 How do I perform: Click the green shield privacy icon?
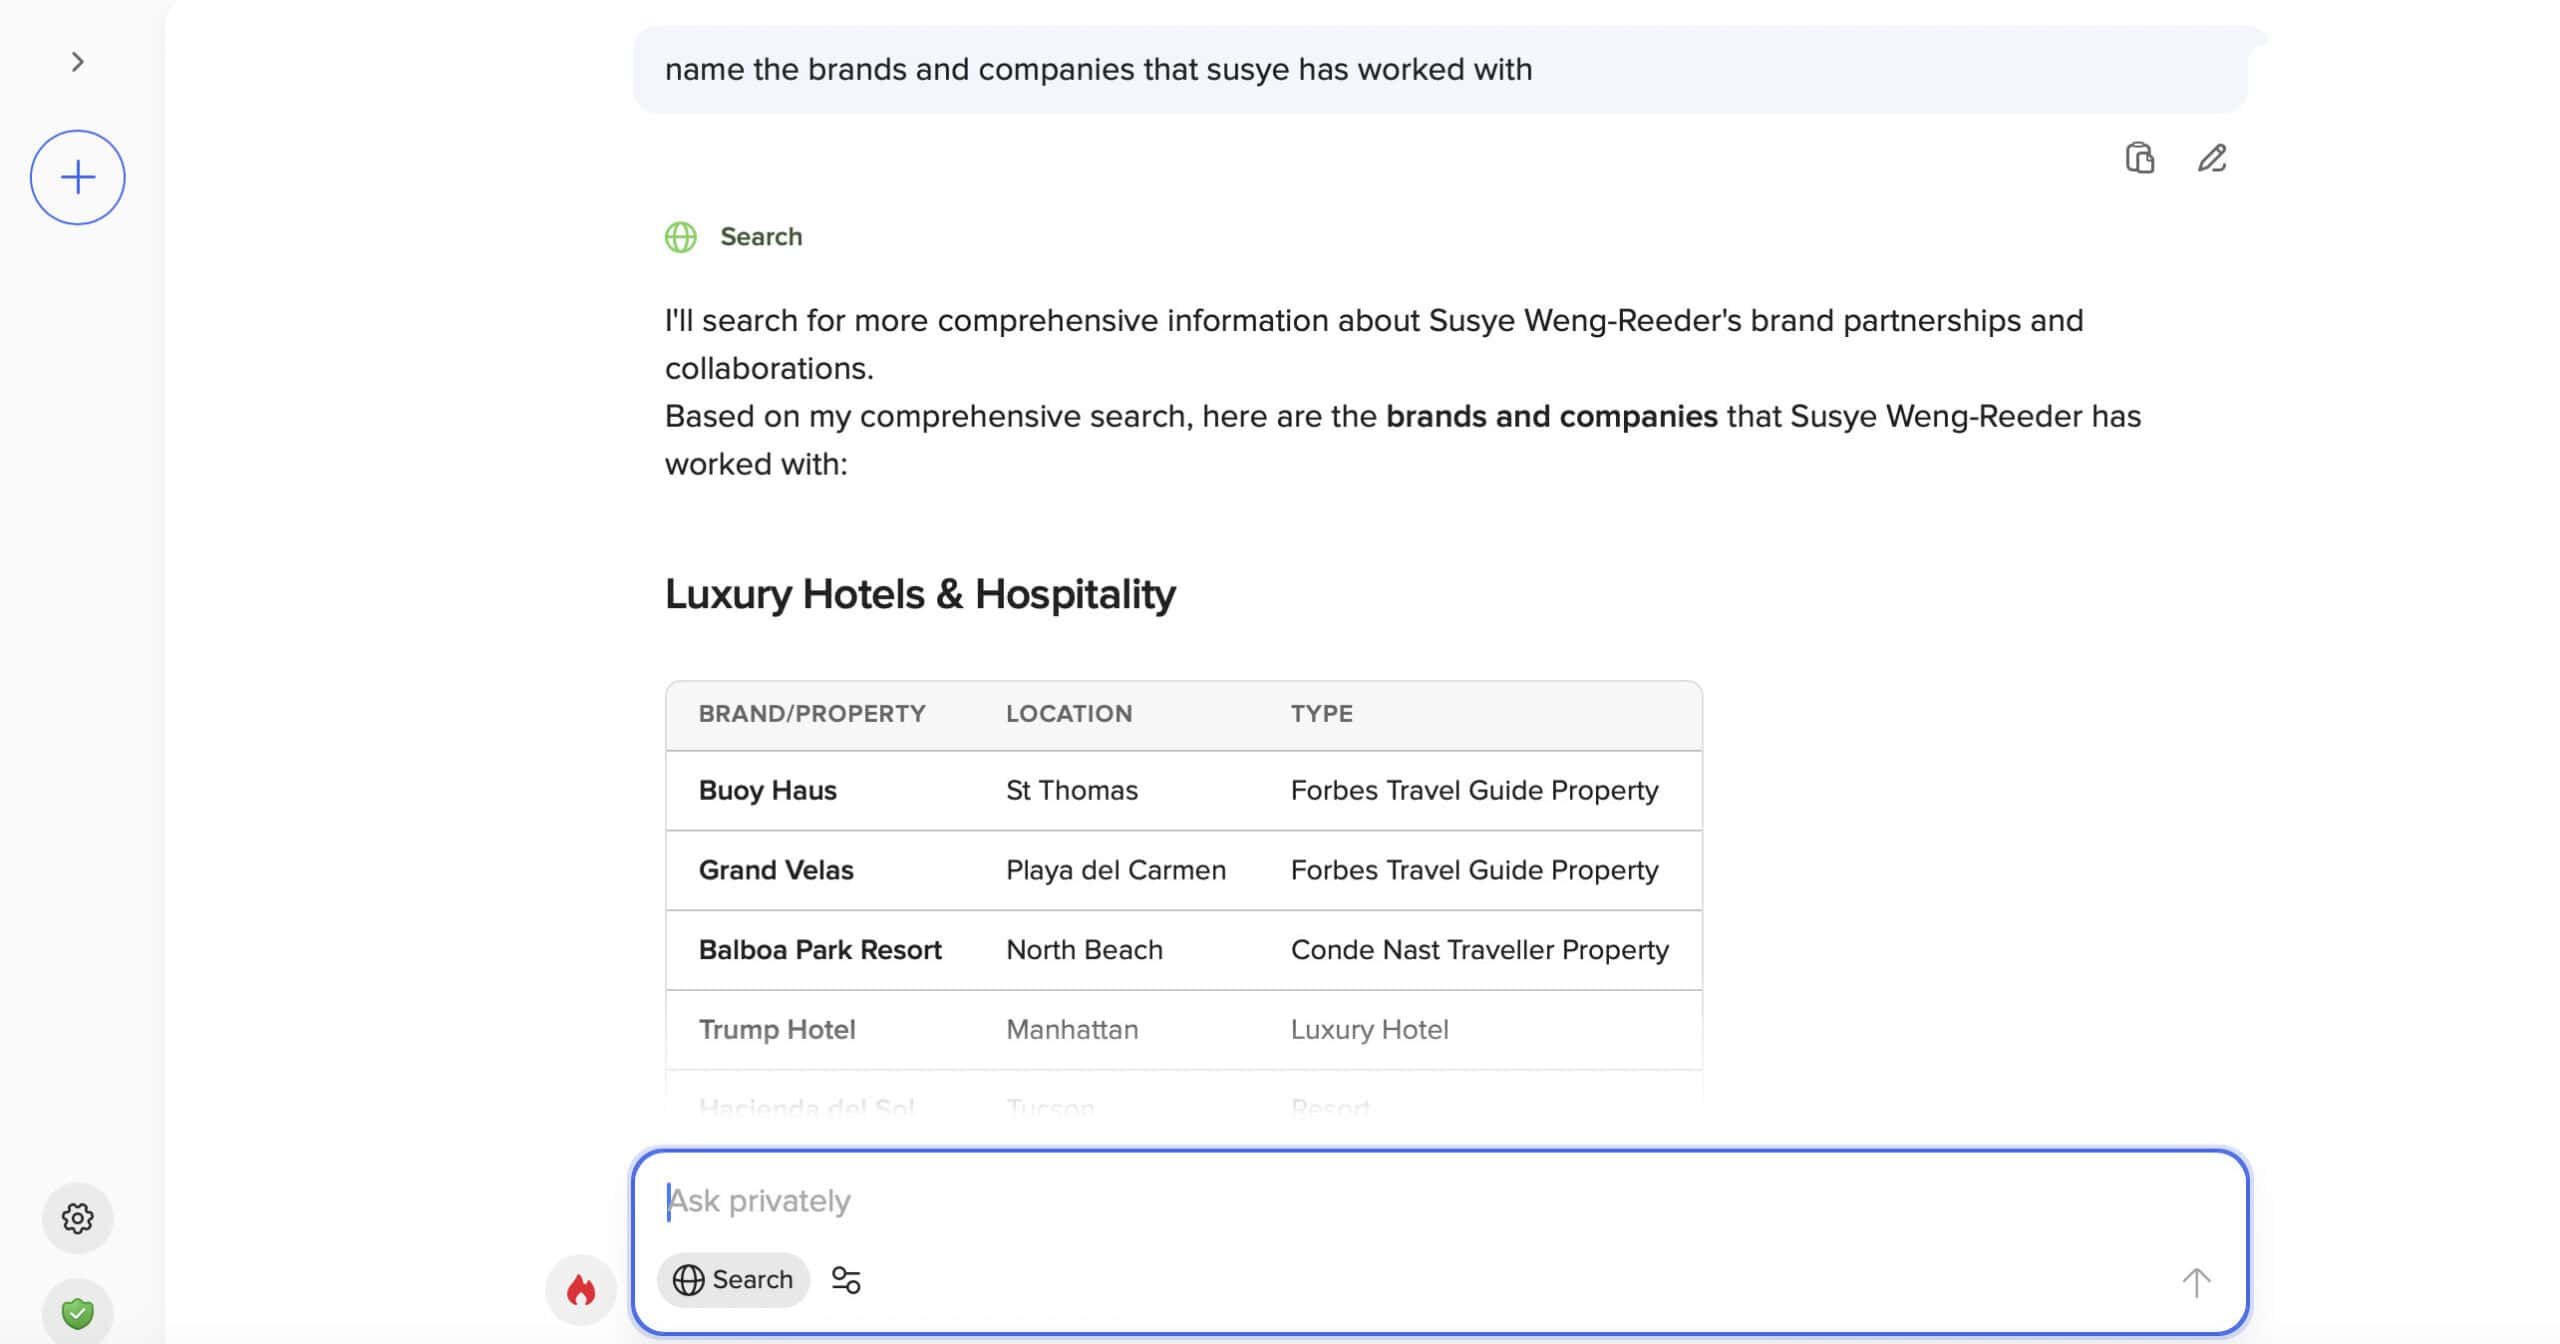pos(77,1312)
